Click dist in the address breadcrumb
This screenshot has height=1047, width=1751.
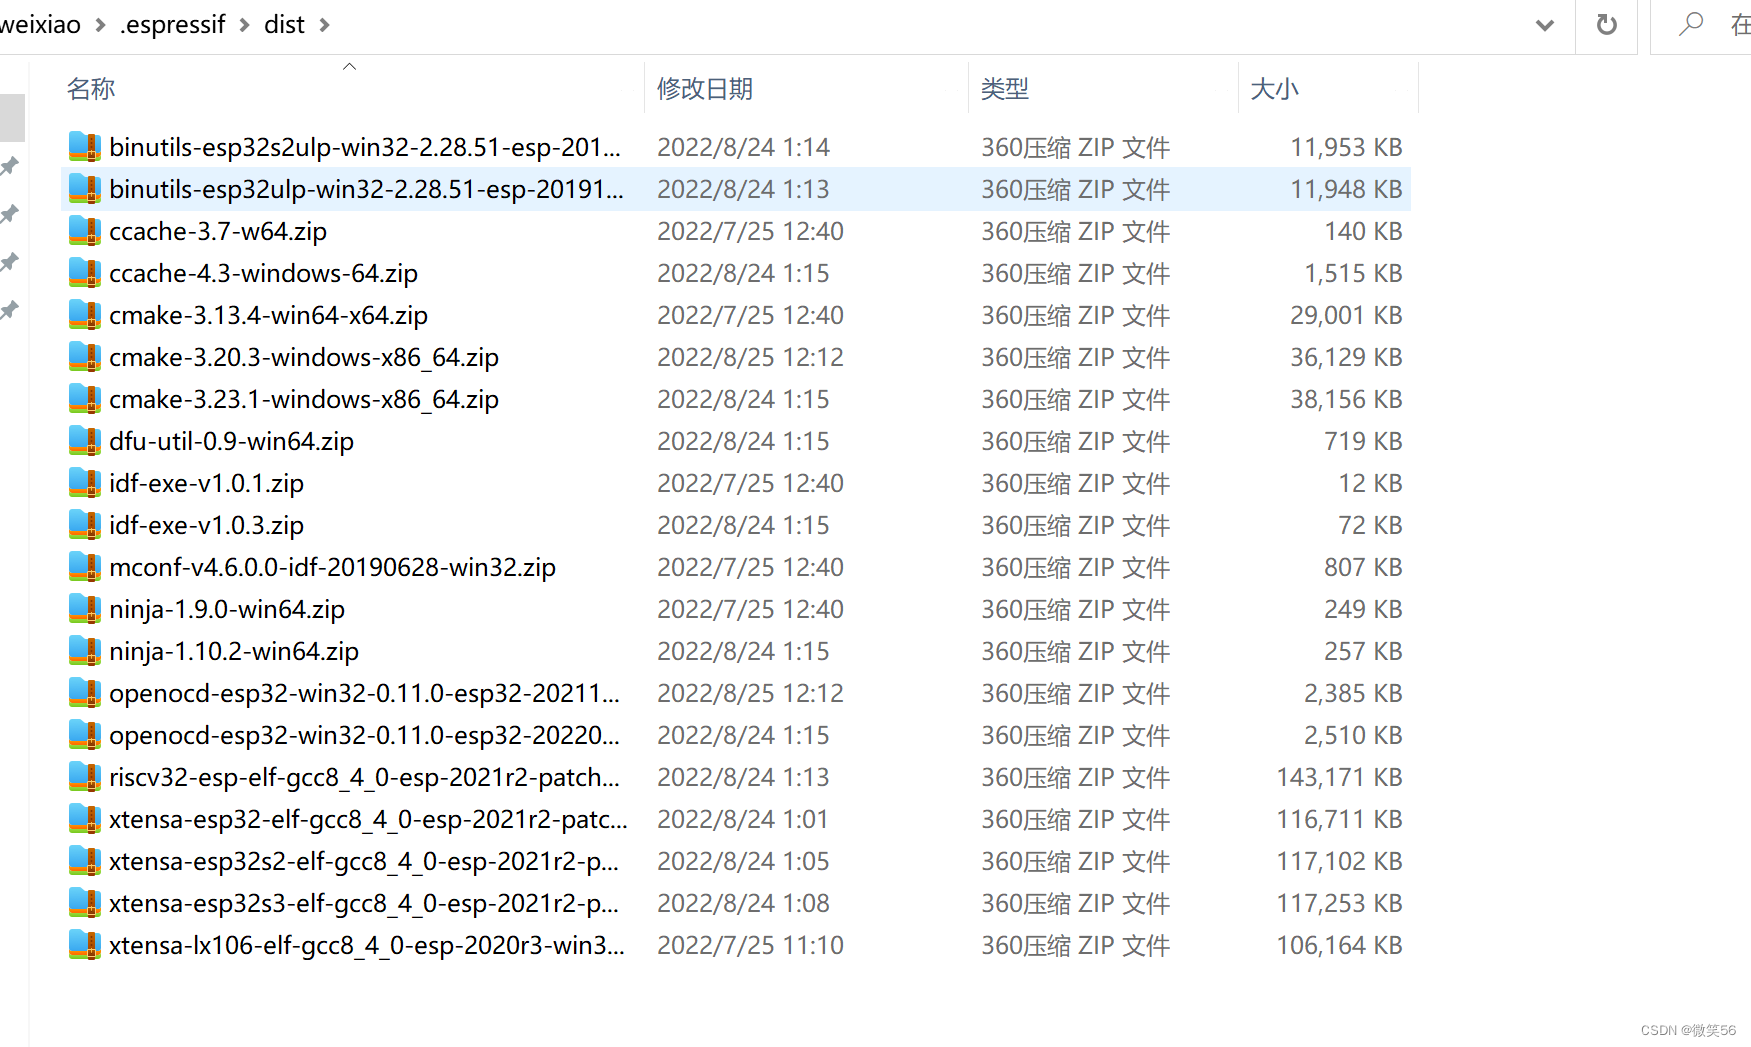[284, 25]
